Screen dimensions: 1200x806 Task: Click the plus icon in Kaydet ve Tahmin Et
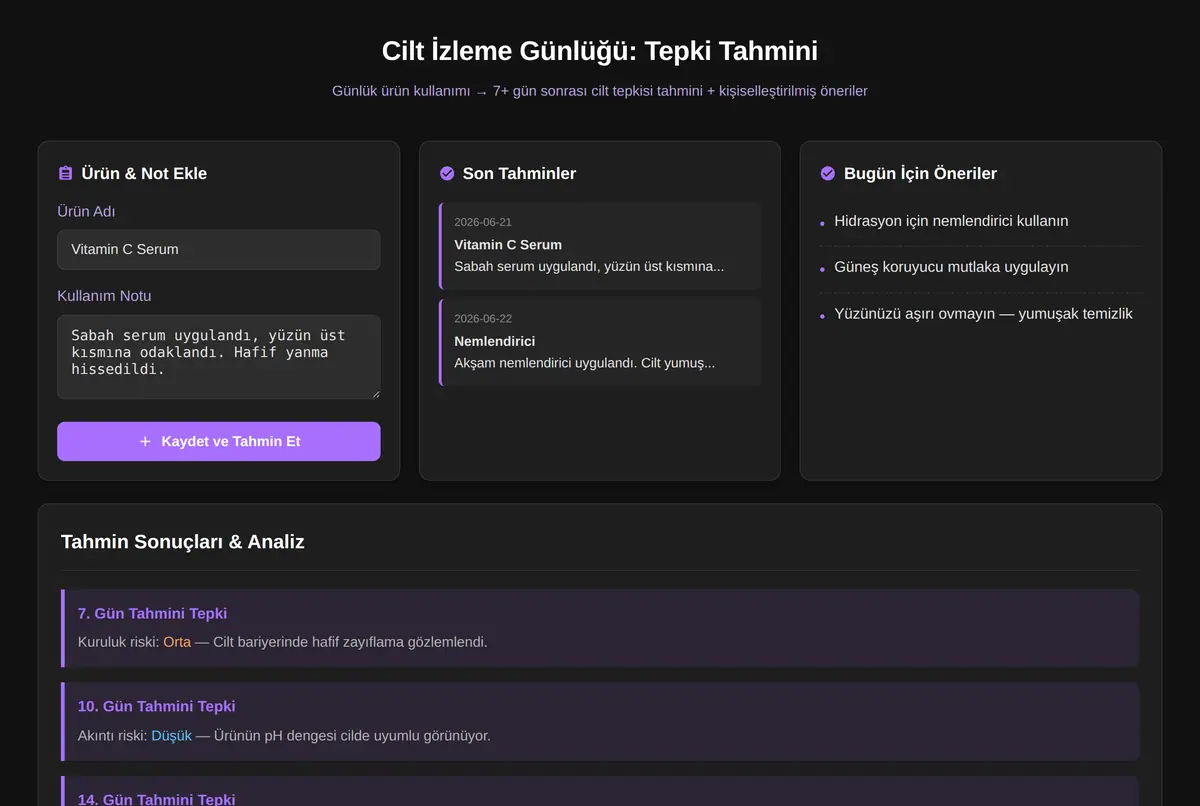[x=145, y=441]
